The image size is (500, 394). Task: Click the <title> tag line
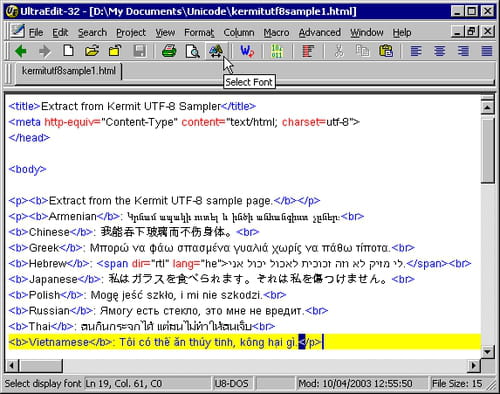point(132,106)
